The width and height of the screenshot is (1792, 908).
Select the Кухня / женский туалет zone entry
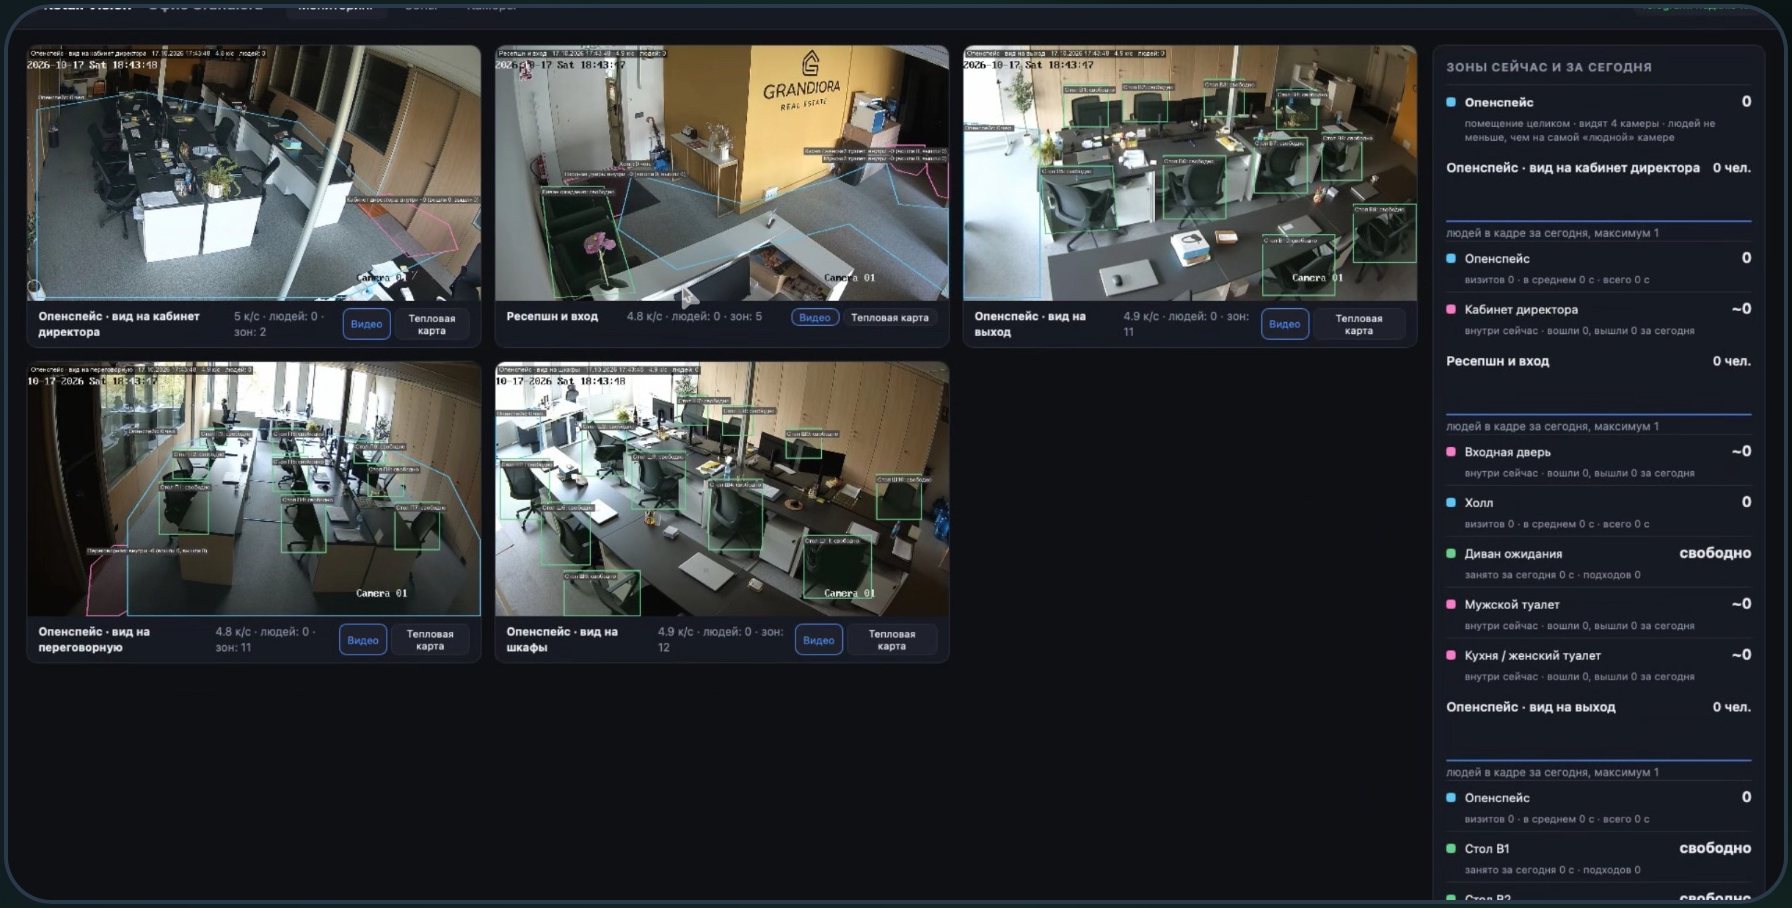(x=1598, y=665)
